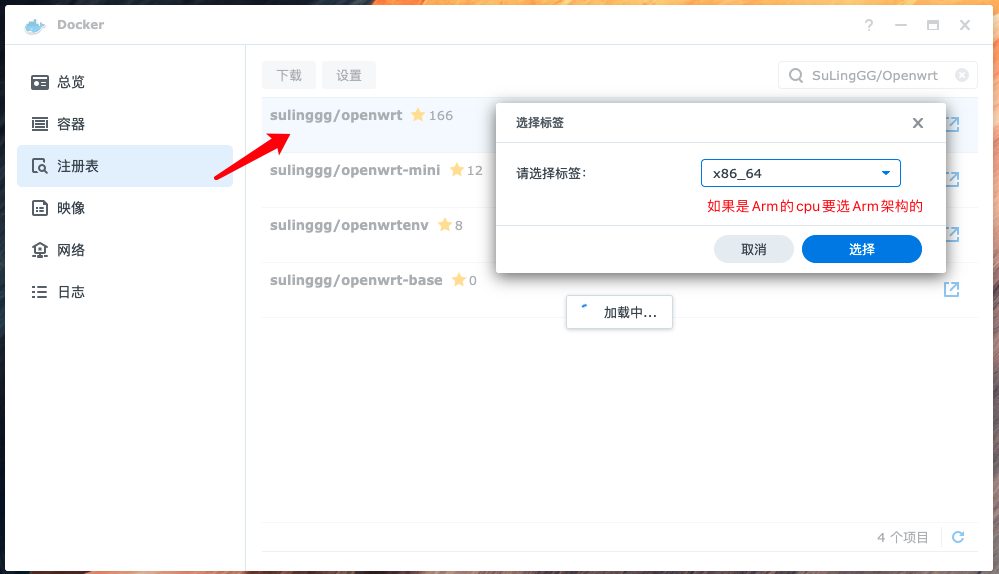
Task: Click the 设置 settings button
Action: tap(349, 75)
